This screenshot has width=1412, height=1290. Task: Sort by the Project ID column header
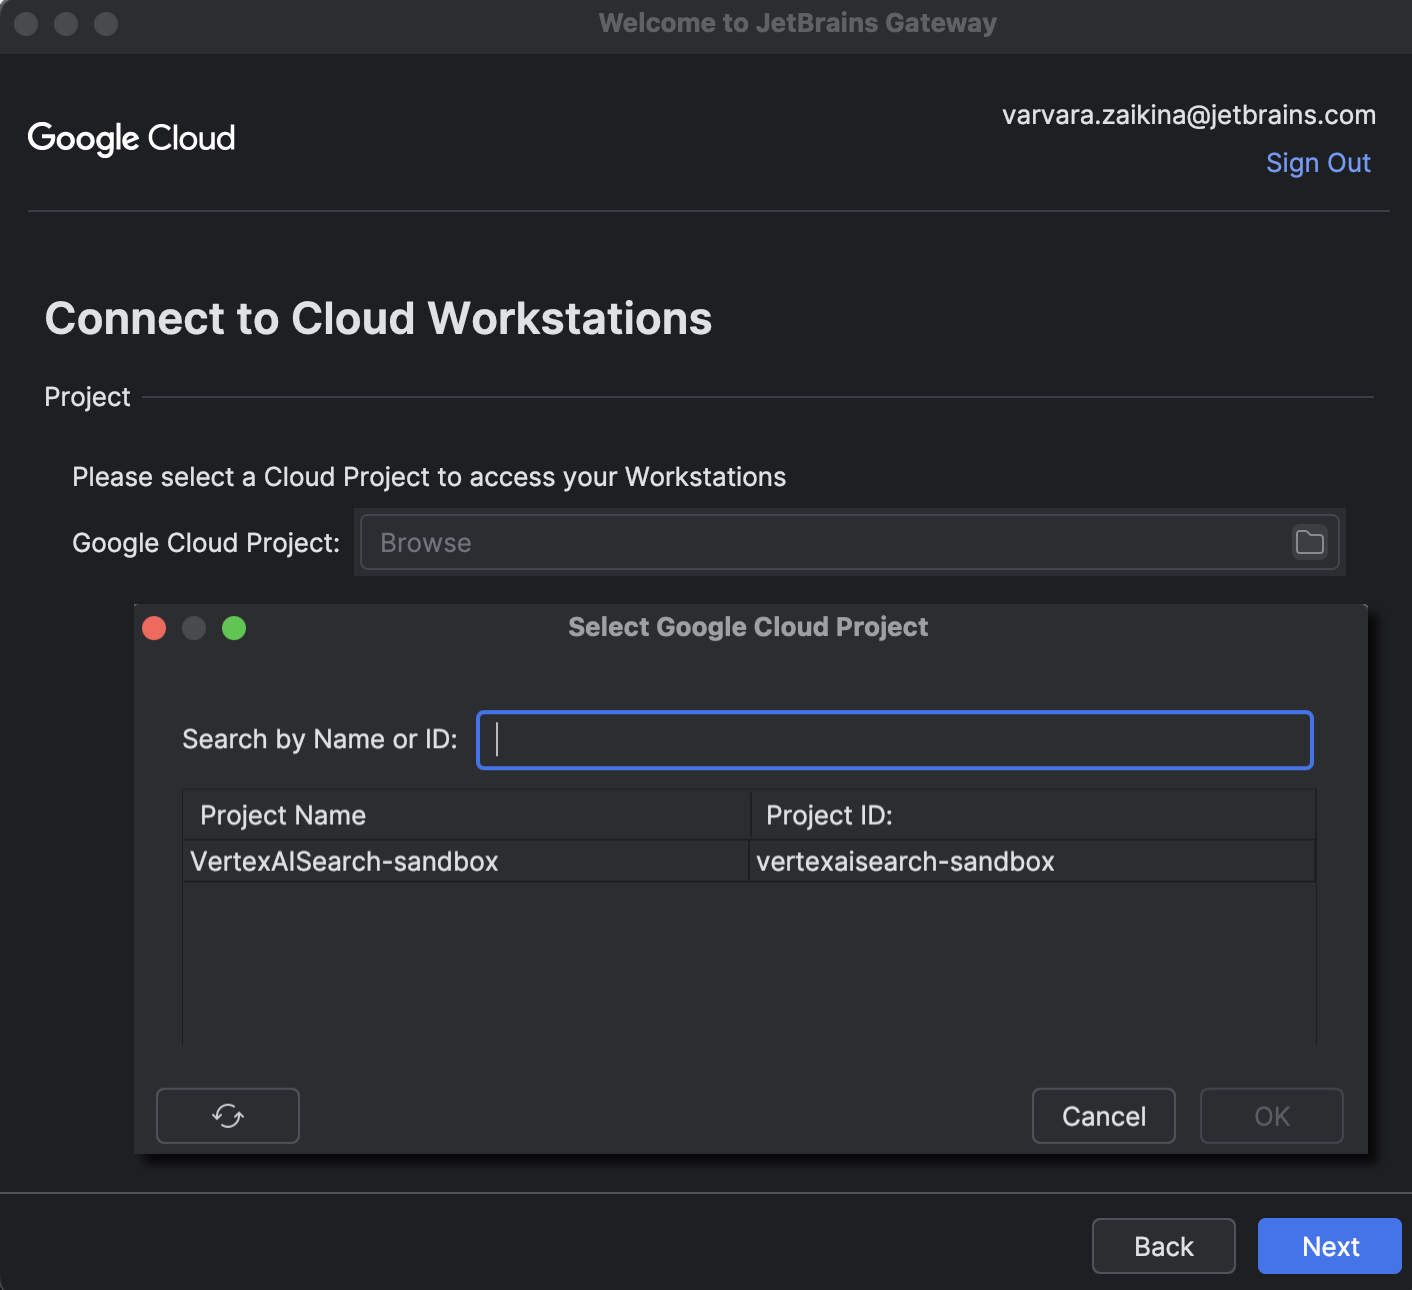pyautogui.click(x=828, y=814)
